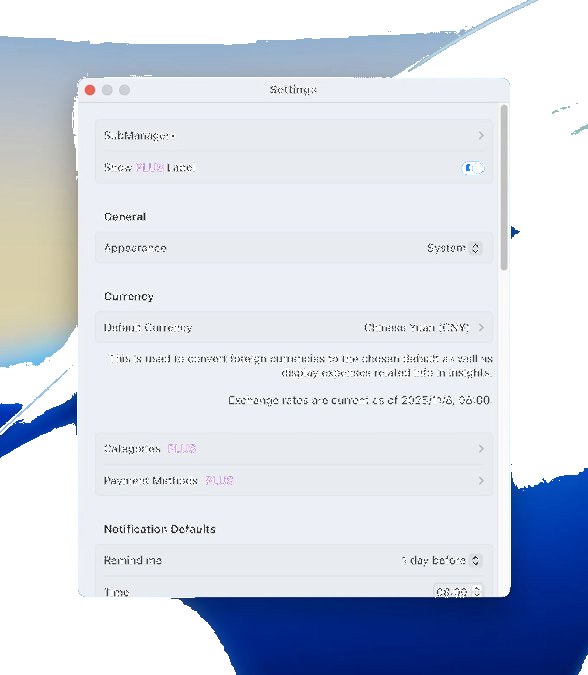Select the Chinese Yuan (CNY) value
Viewport: 588px width, 675px height.
(x=416, y=328)
